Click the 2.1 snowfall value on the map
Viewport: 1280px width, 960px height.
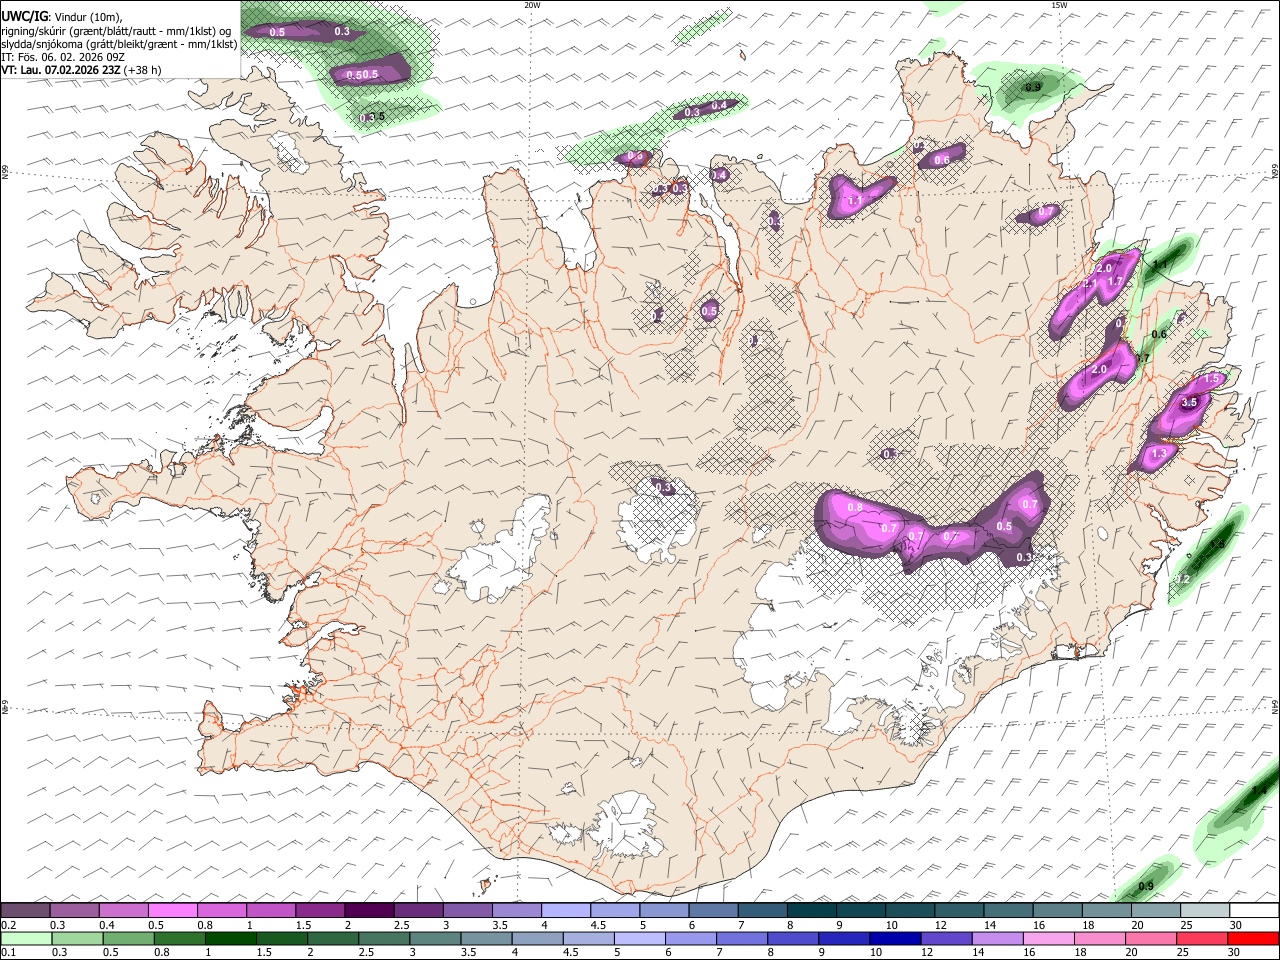(x=1090, y=284)
